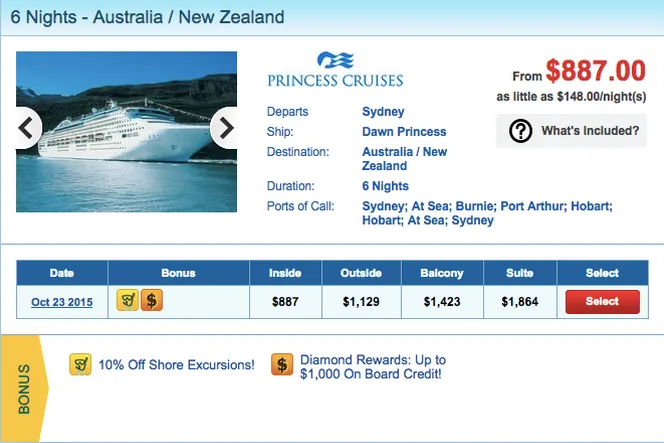Click the yellow BONUS side tab
Image resolution: width=664 pixels, height=443 pixels.
22,387
